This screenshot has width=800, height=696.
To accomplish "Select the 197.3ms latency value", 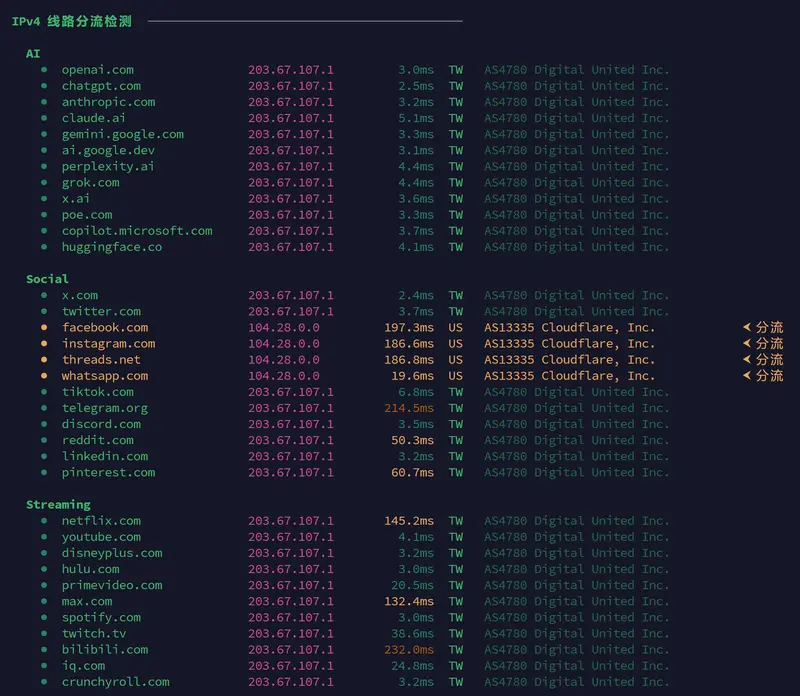I will pos(409,328).
